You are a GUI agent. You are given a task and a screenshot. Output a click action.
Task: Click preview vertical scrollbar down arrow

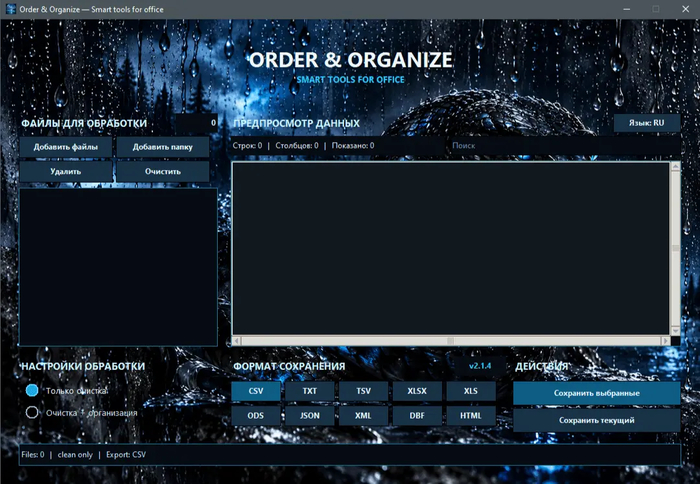pyautogui.click(x=675, y=330)
